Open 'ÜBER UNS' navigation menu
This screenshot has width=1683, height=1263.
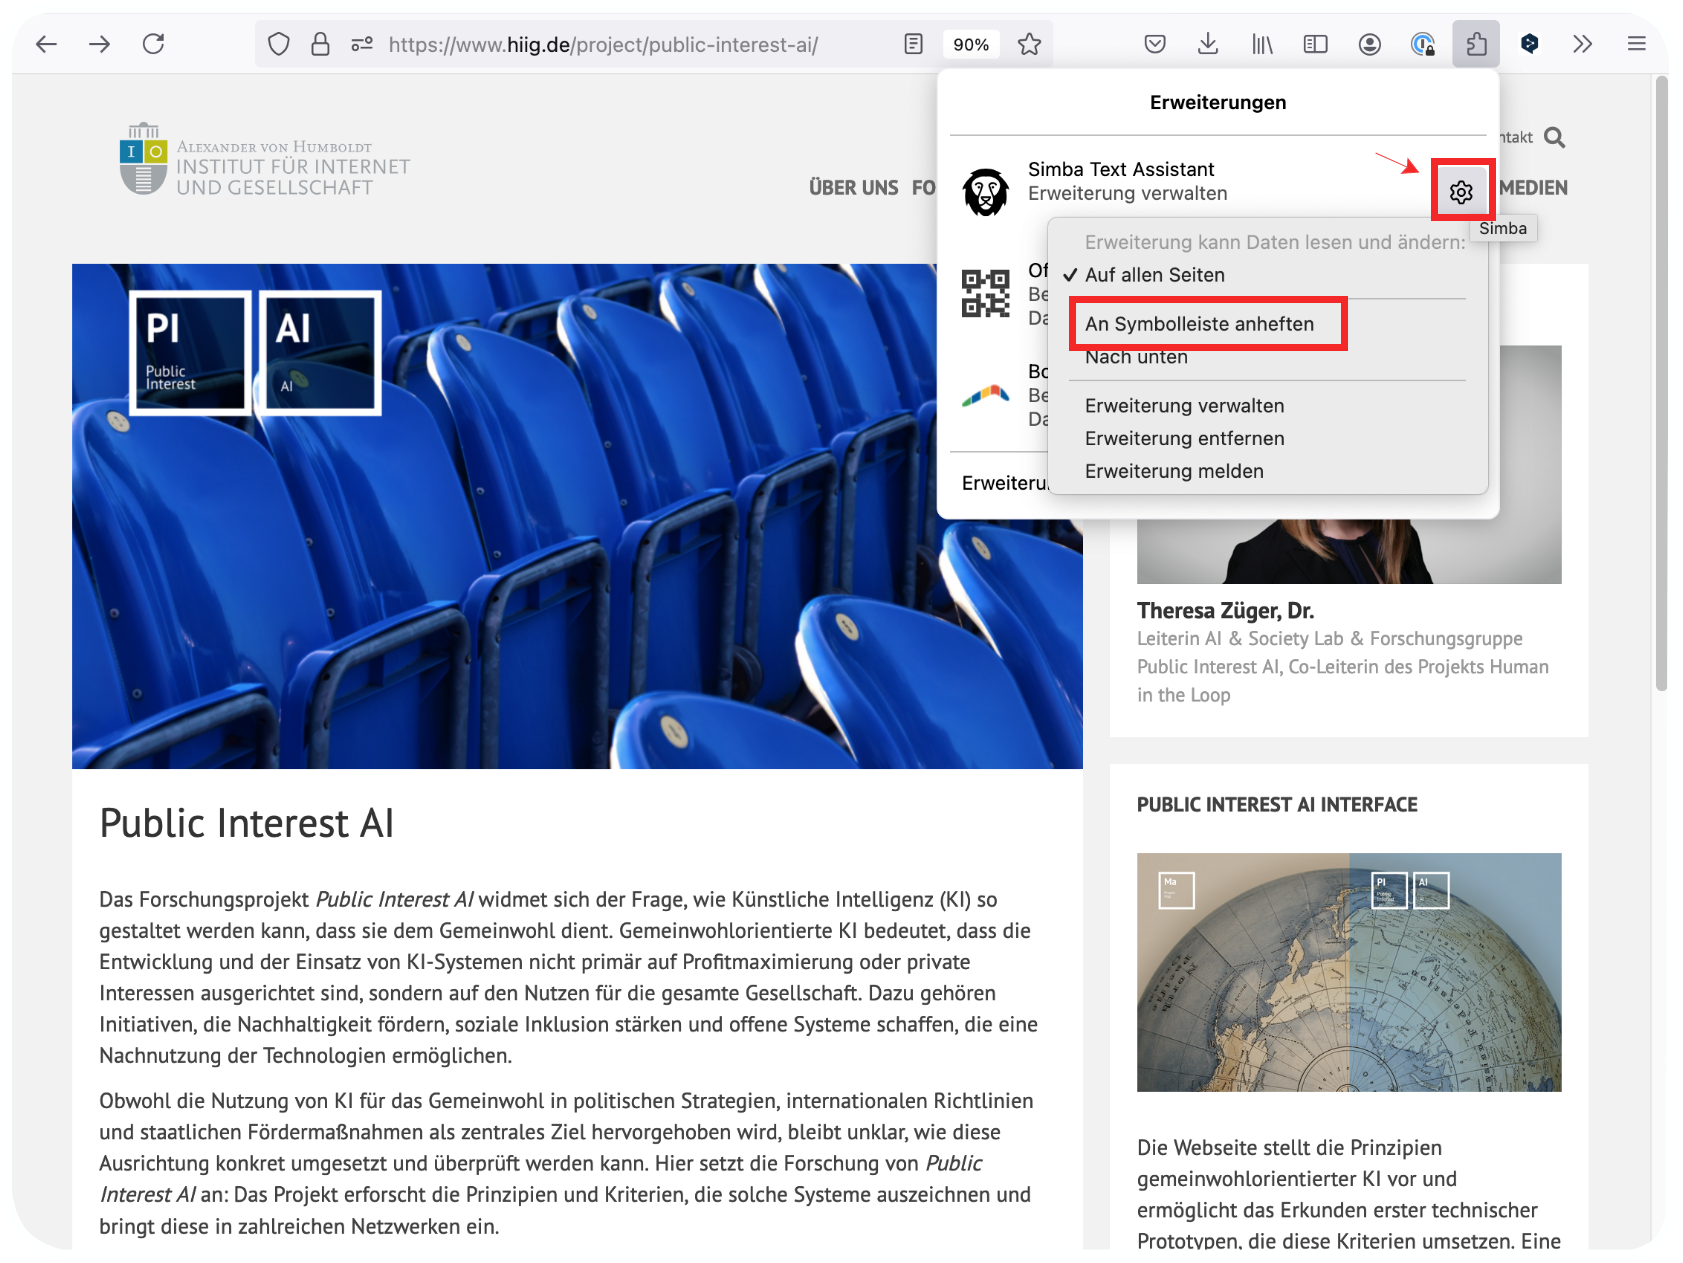[x=854, y=188]
